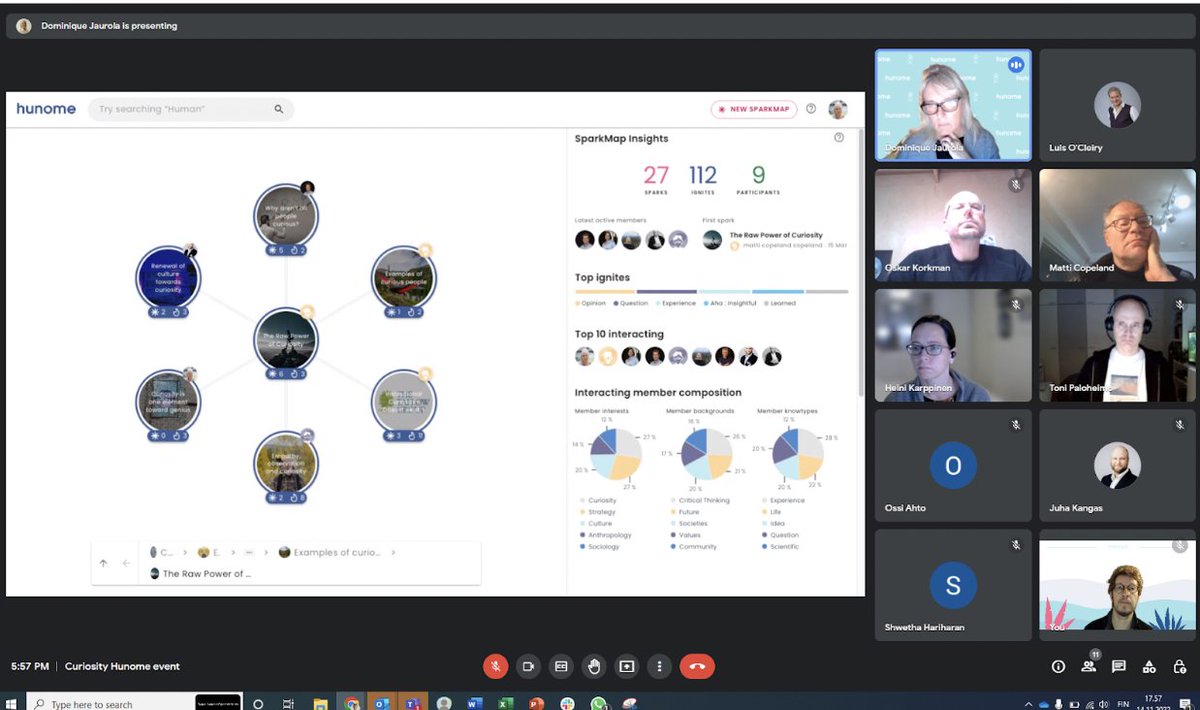Open breadcrumb 'Examples of curio...'
Image resolution: width=1200 pixels, height=710 pixels.
[x=330, y=552]
